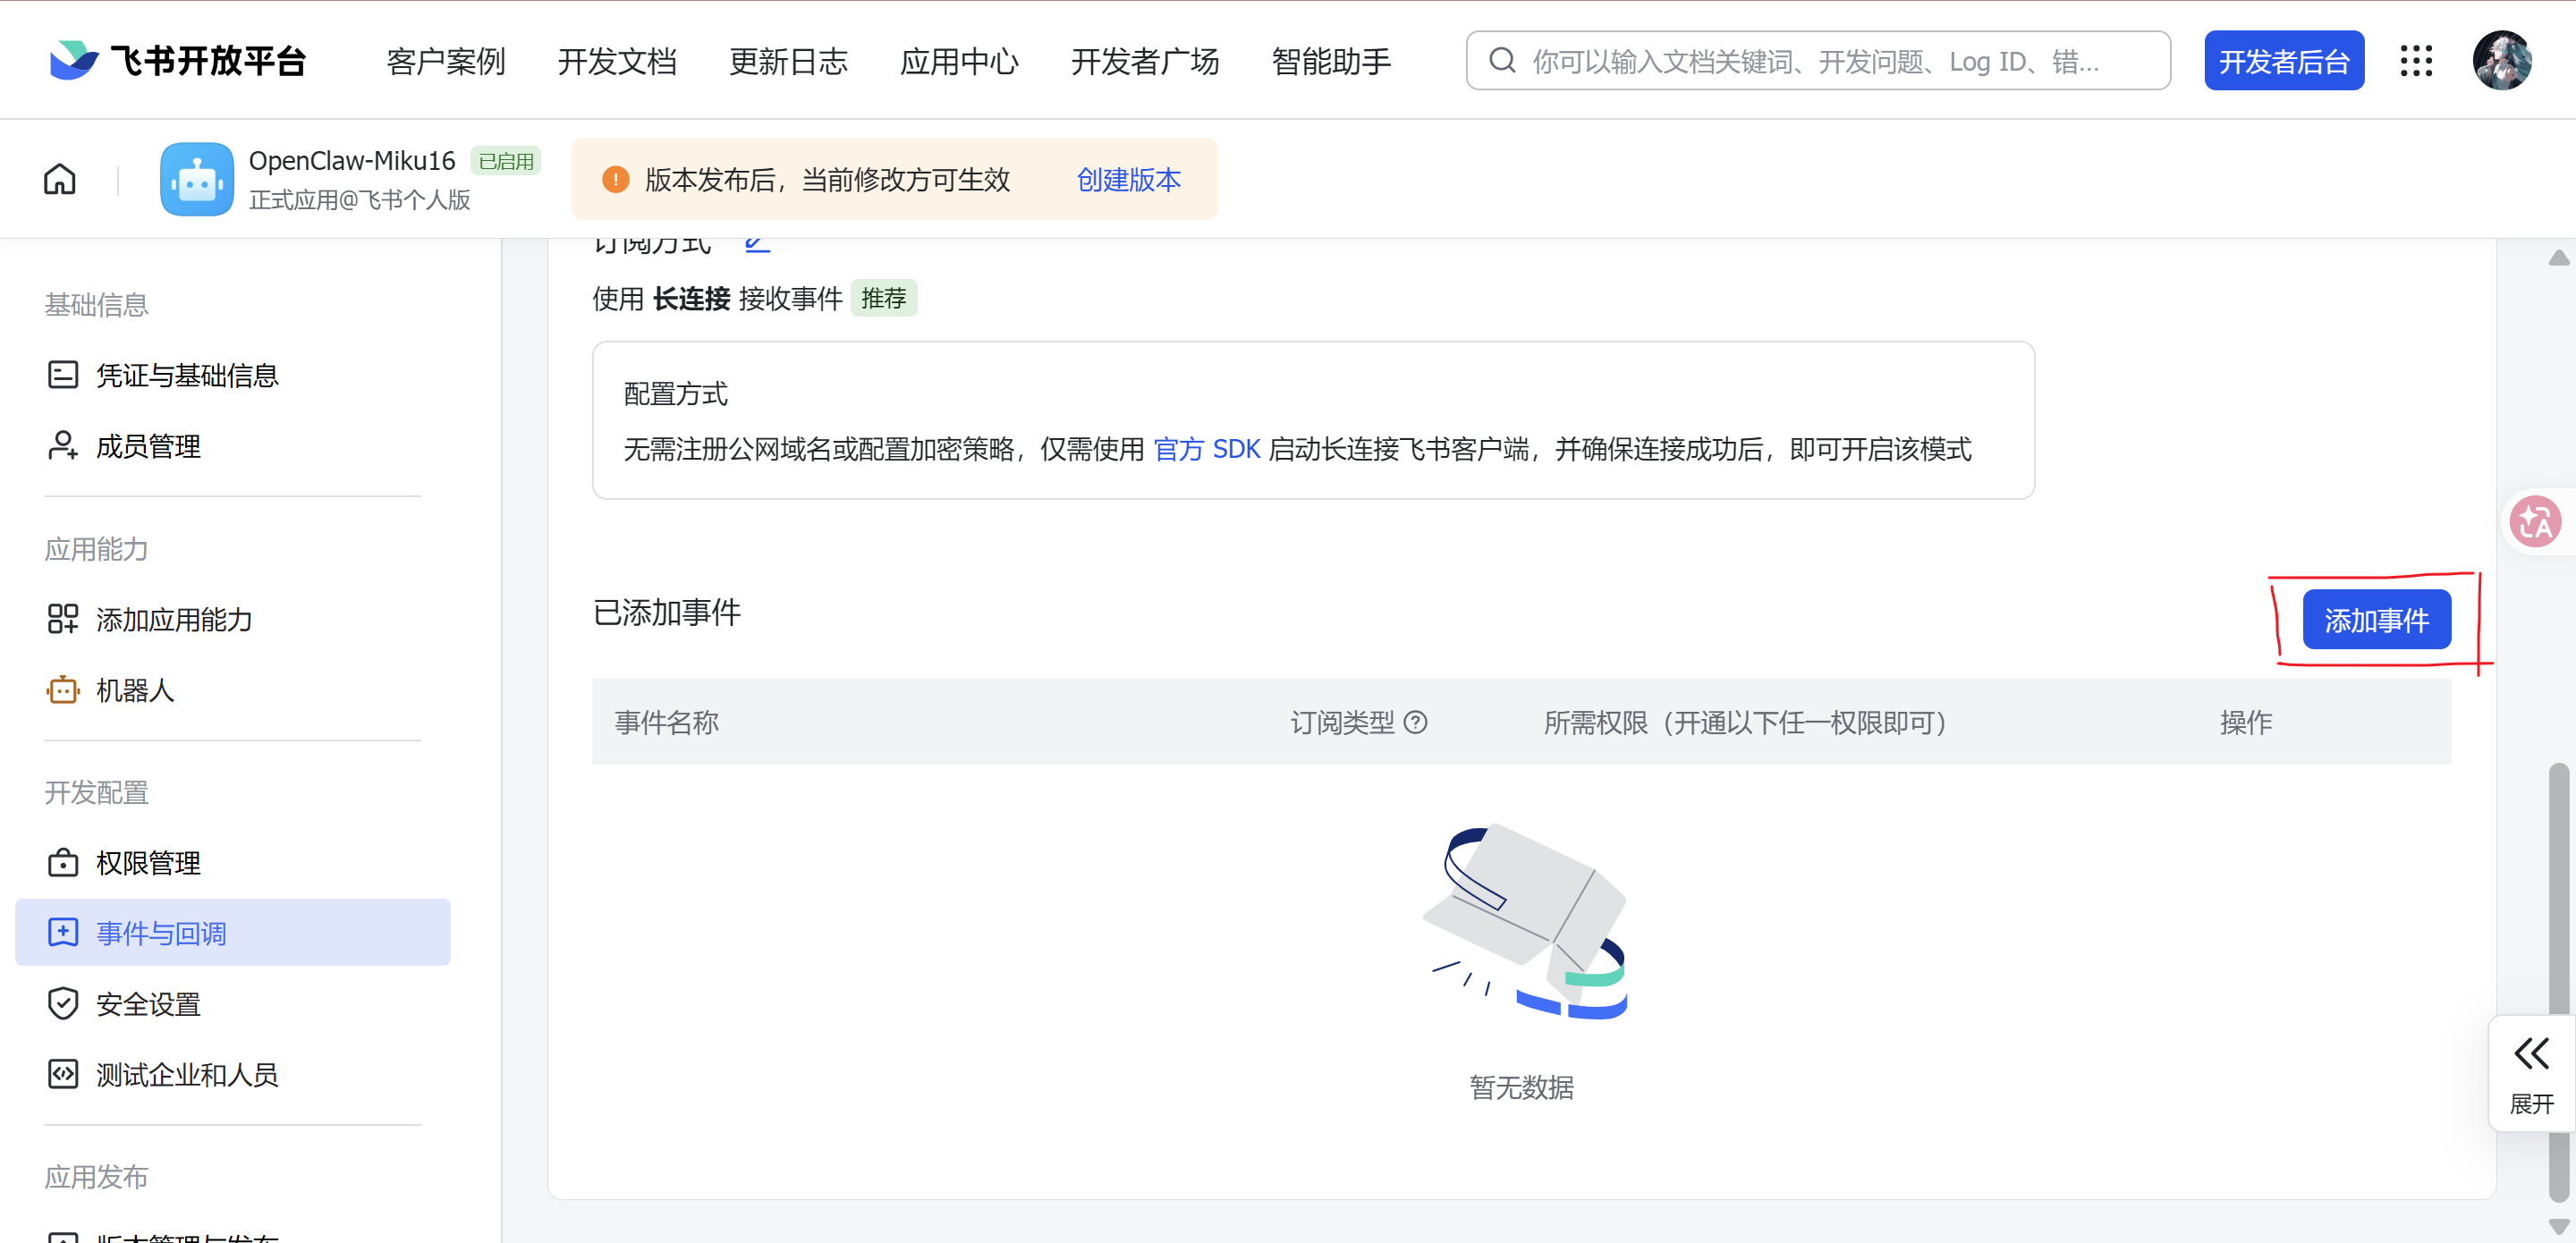Click the 开发者后台 button

[x=2284, y=61]
